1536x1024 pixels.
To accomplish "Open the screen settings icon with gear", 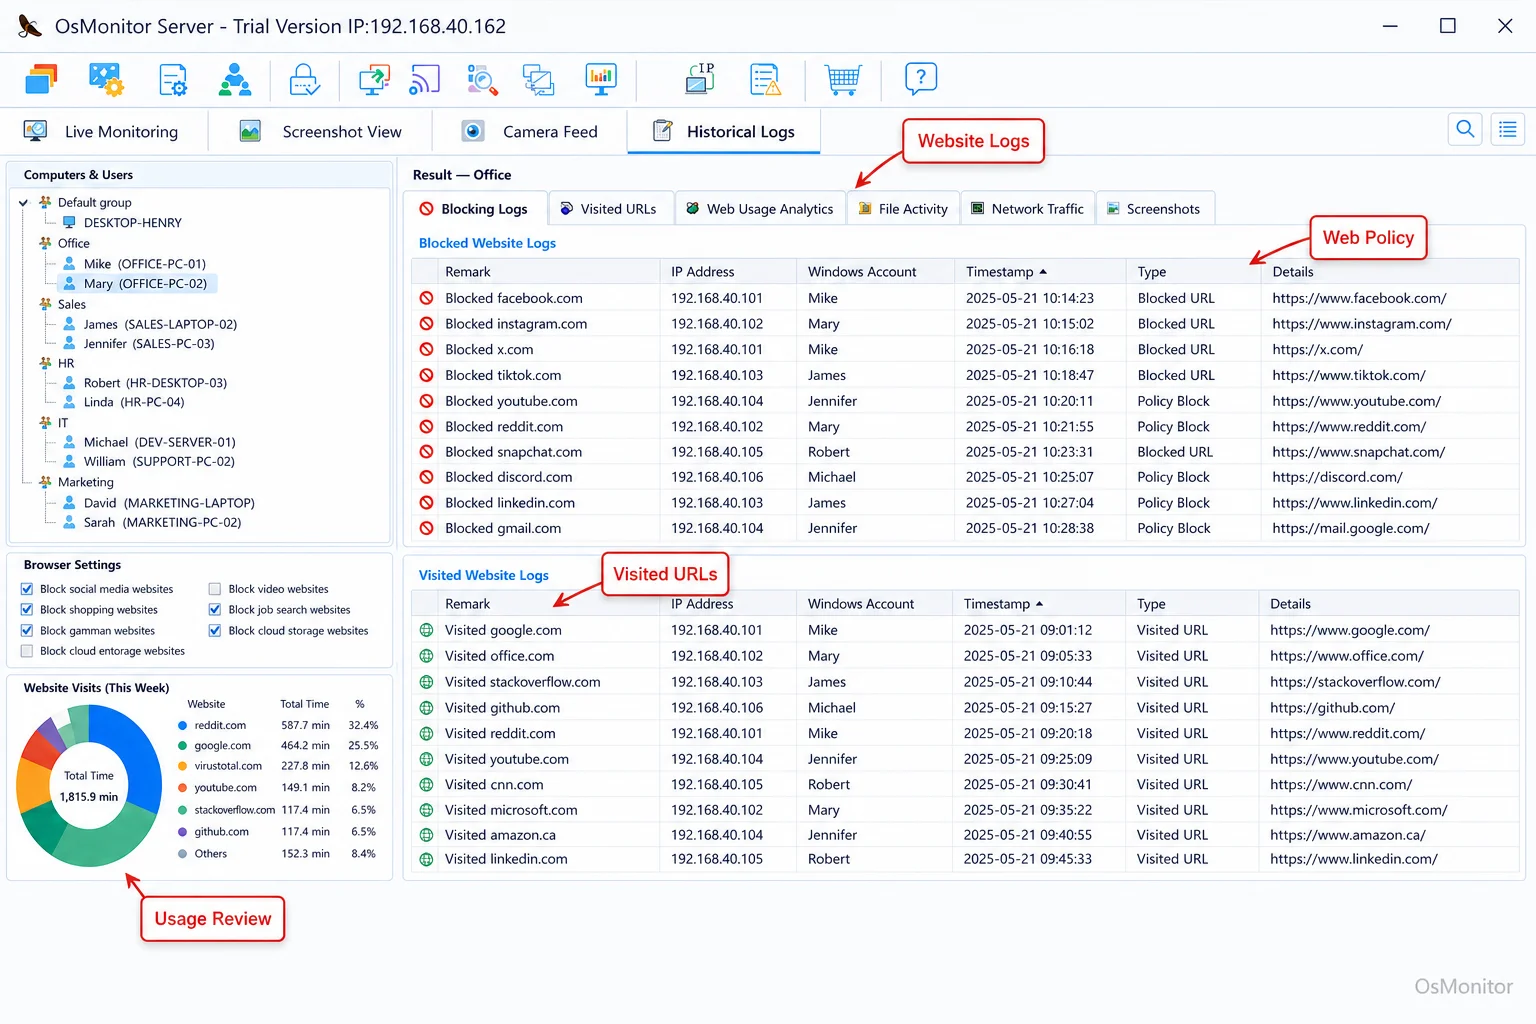I will [106, 79].
